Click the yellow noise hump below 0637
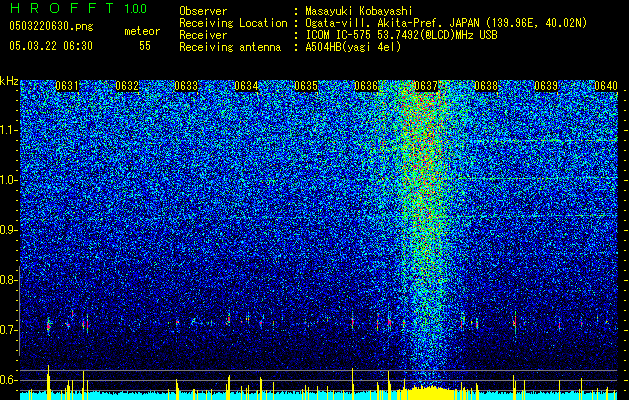This screenshot has width=629, height=400. [x=428, y=392]
